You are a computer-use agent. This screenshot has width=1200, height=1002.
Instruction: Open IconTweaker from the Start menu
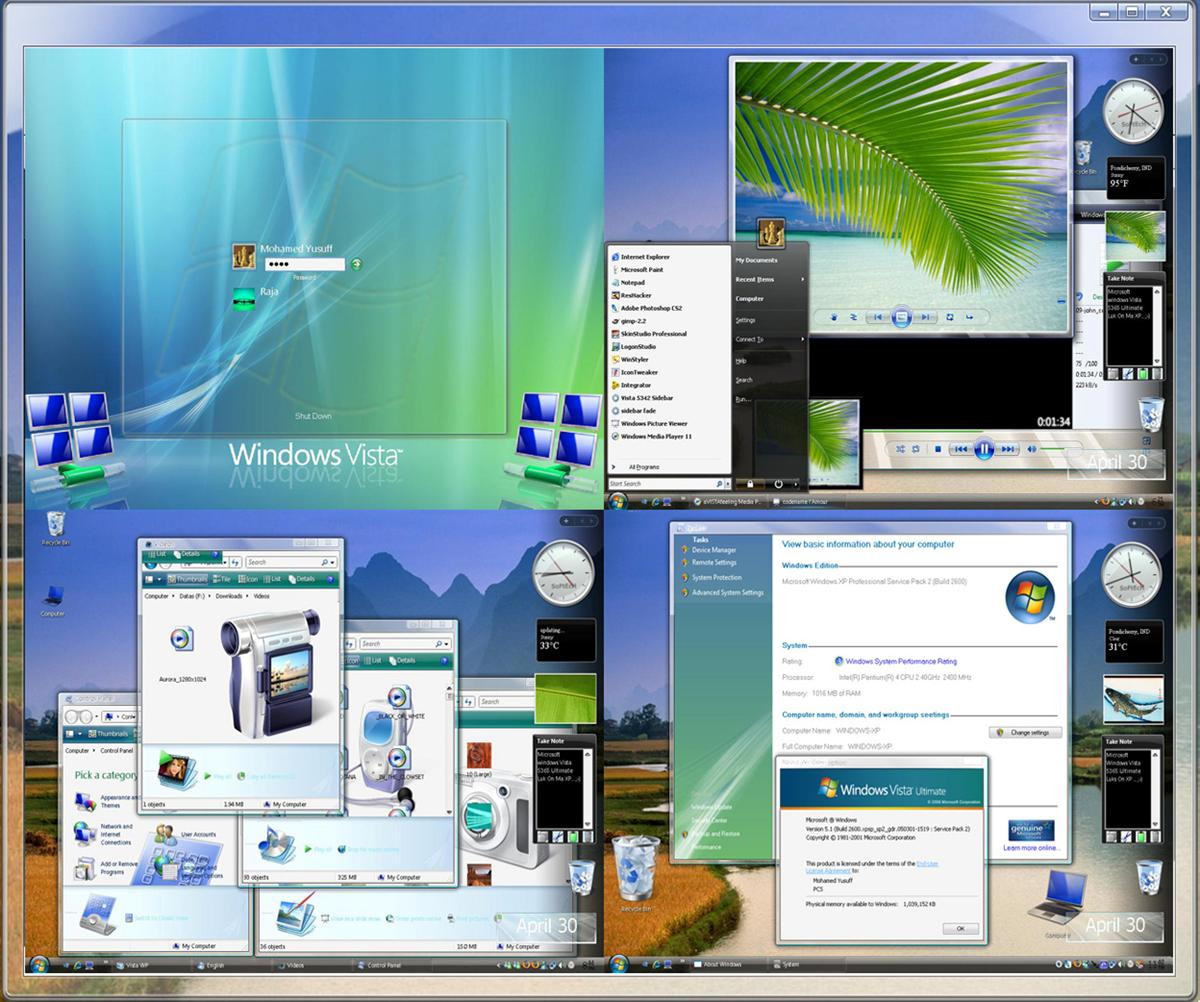coord(633,372)
